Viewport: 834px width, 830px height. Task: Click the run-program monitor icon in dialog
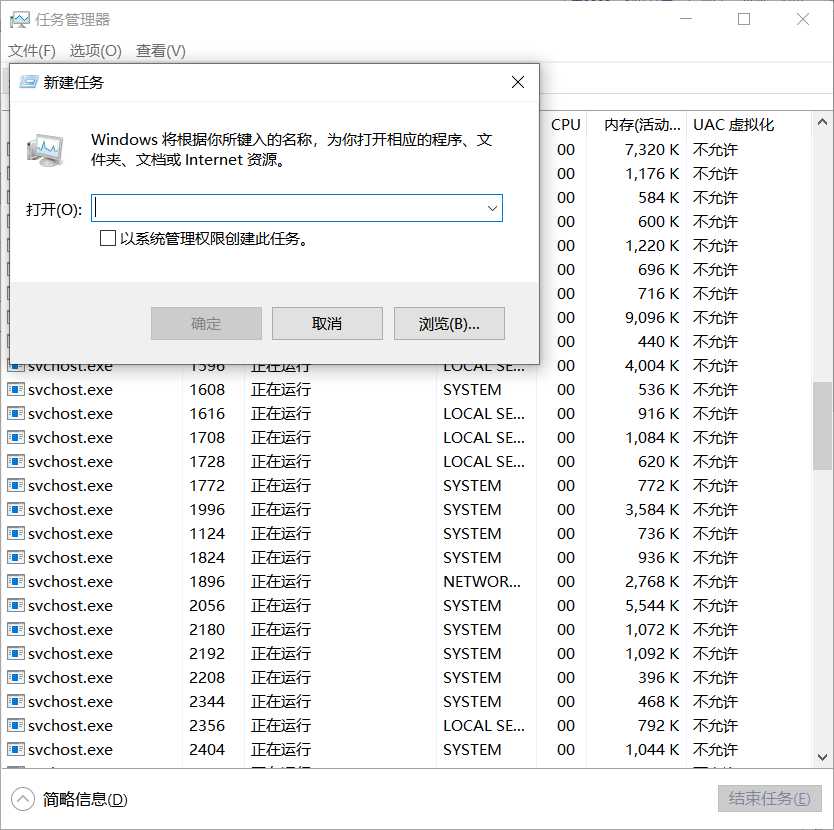point(45,150)
